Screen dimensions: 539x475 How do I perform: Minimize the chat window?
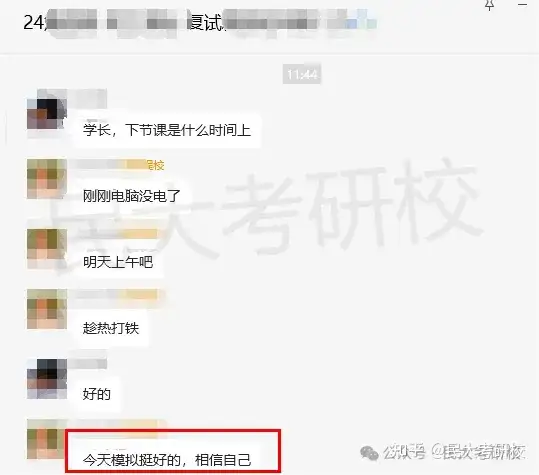pos(522,4)
